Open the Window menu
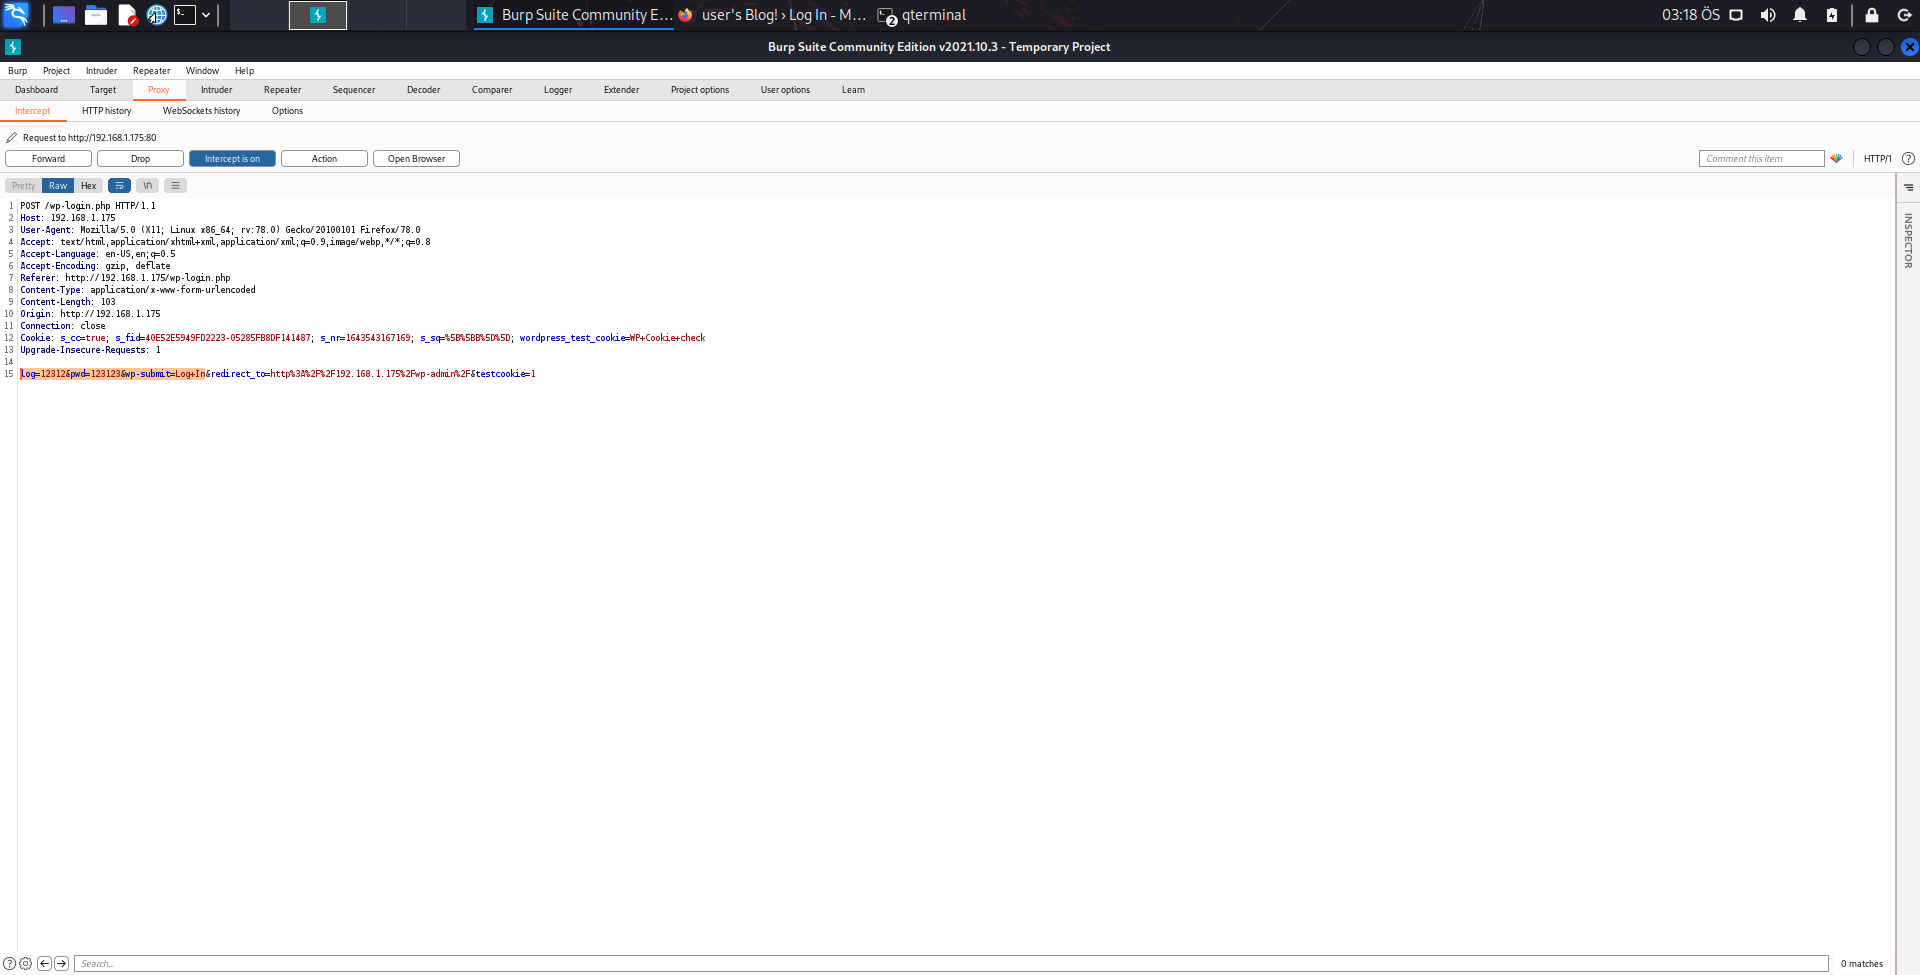This screenshot has height=975, width=1920. pos(202,71)
